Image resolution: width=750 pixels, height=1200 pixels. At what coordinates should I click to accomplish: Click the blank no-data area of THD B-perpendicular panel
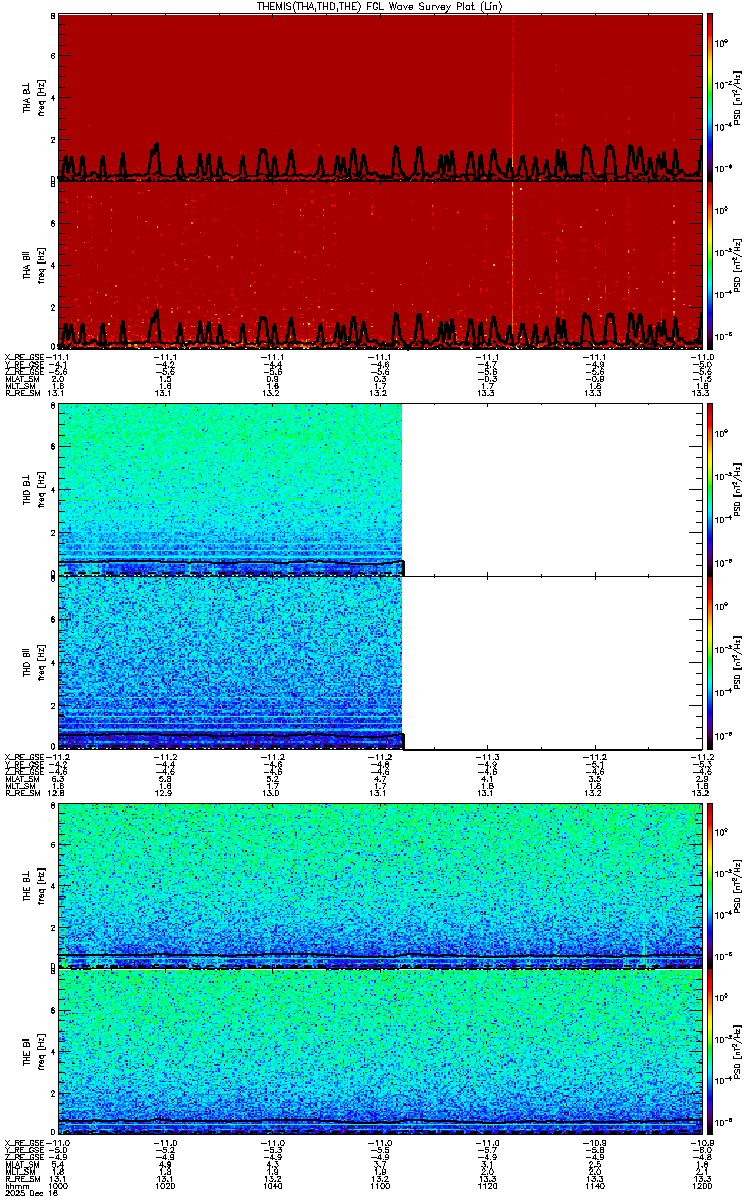tap(552, 489)
